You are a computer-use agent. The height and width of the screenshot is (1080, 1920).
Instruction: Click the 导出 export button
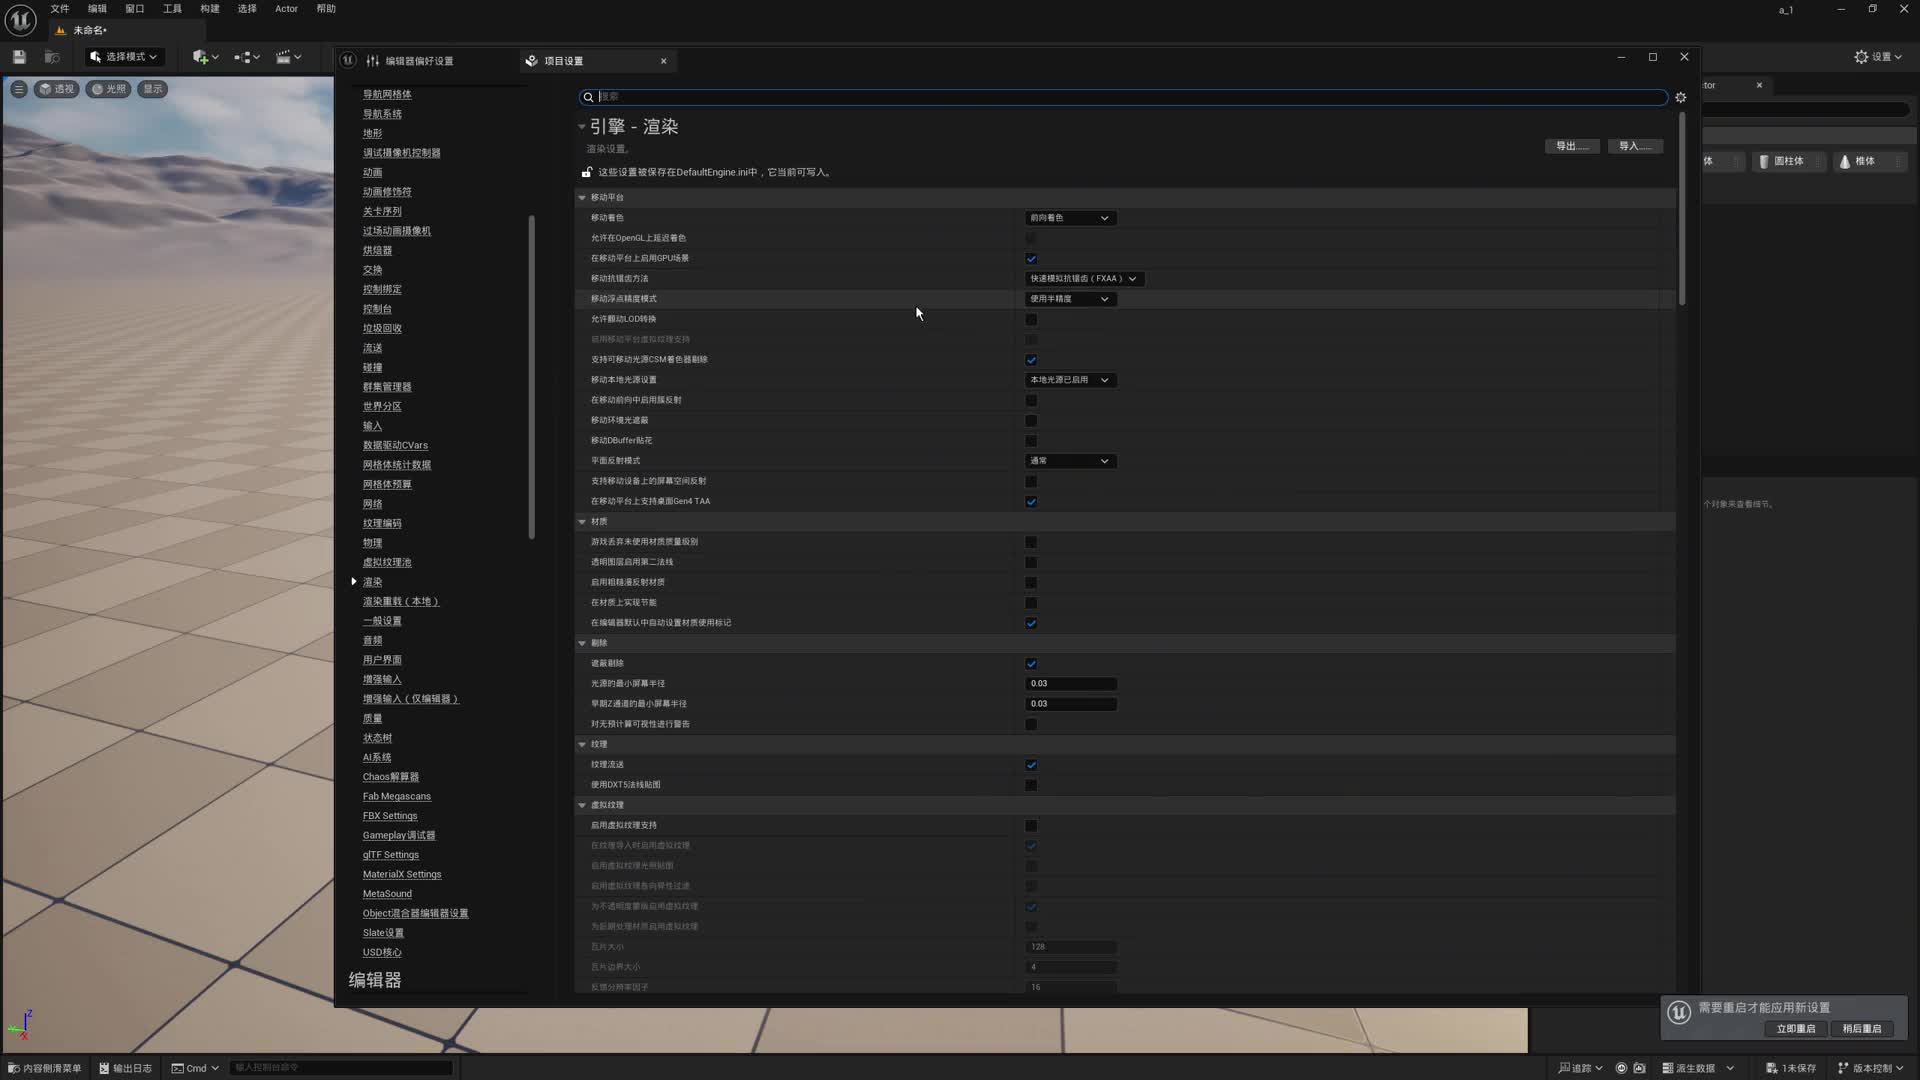click(1571, 146)
